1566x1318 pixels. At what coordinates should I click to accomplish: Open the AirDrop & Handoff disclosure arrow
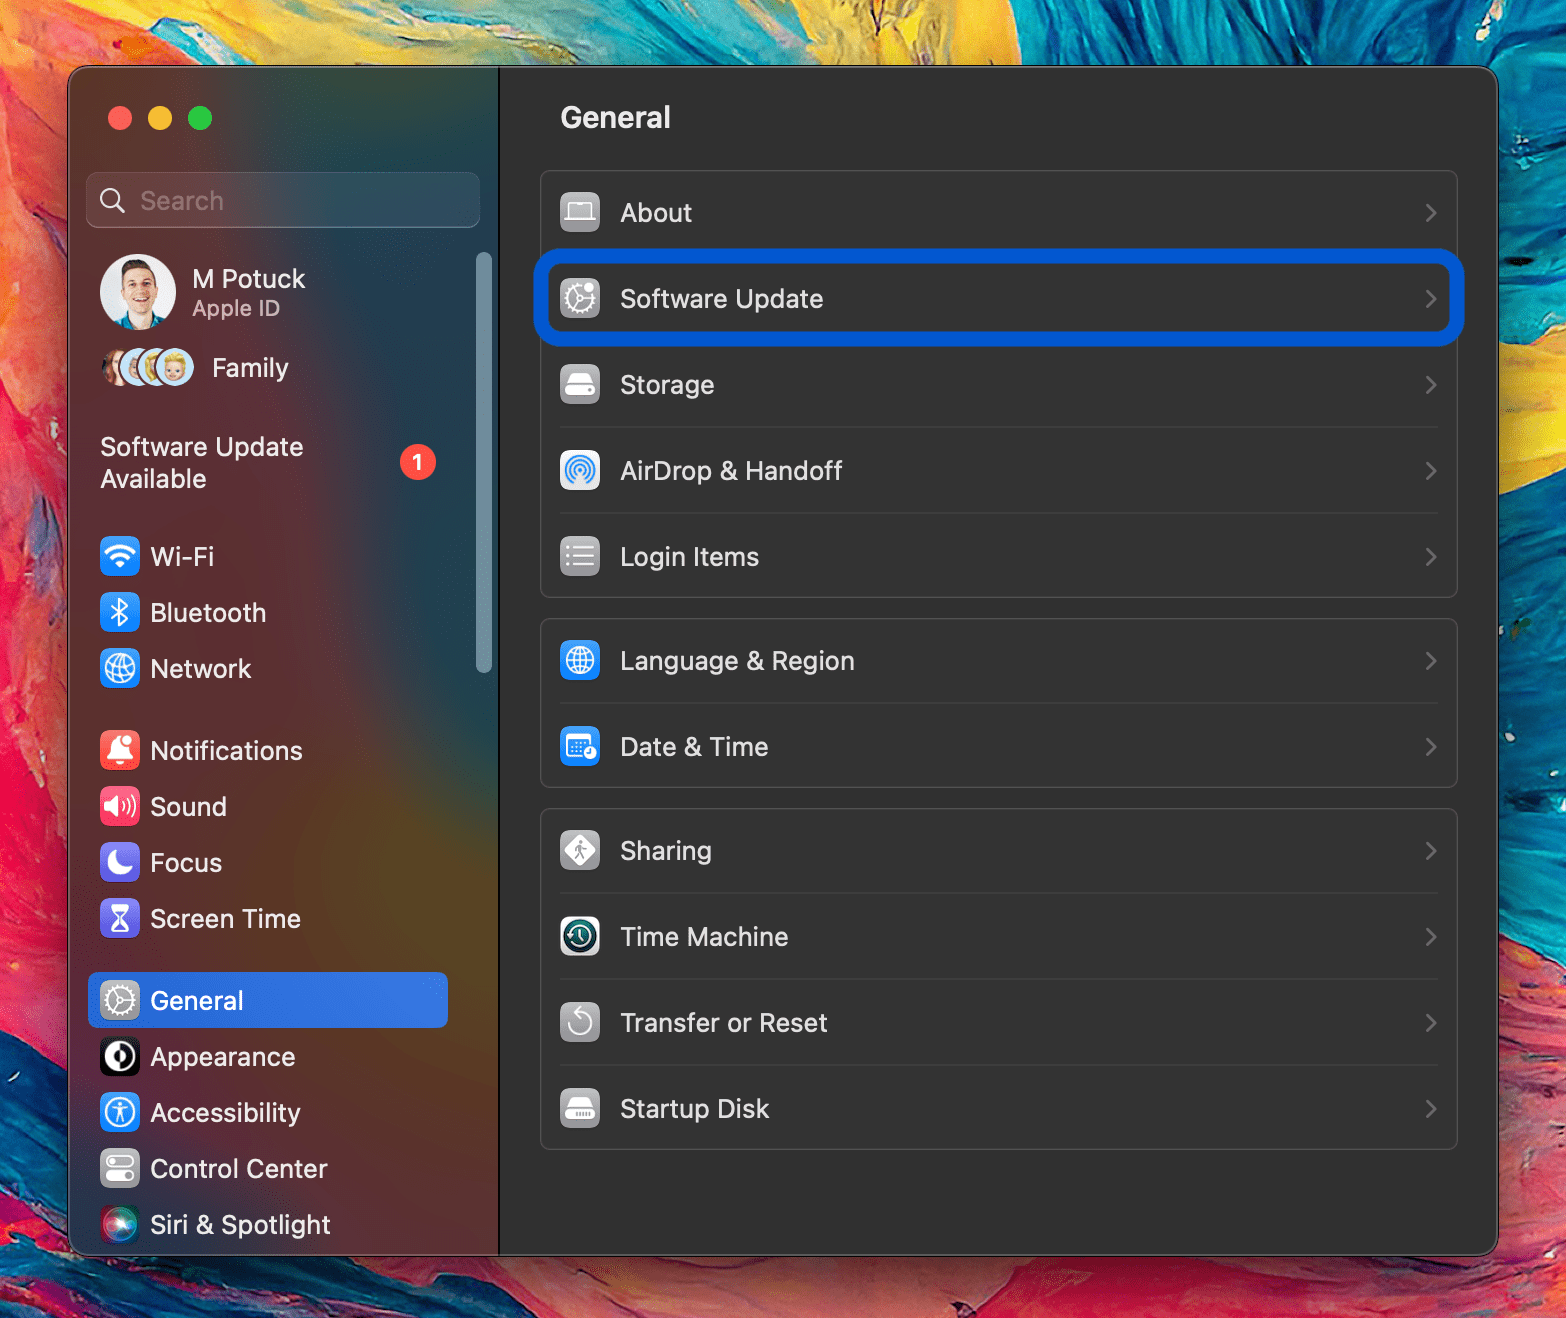click(1431, 471)
